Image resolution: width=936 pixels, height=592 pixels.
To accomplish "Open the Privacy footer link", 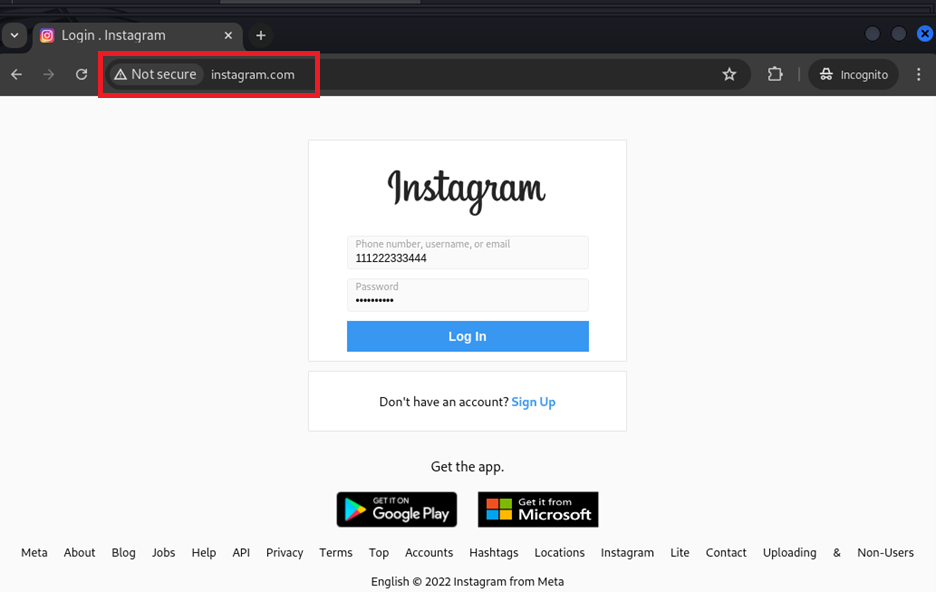I will click(284, 552).
